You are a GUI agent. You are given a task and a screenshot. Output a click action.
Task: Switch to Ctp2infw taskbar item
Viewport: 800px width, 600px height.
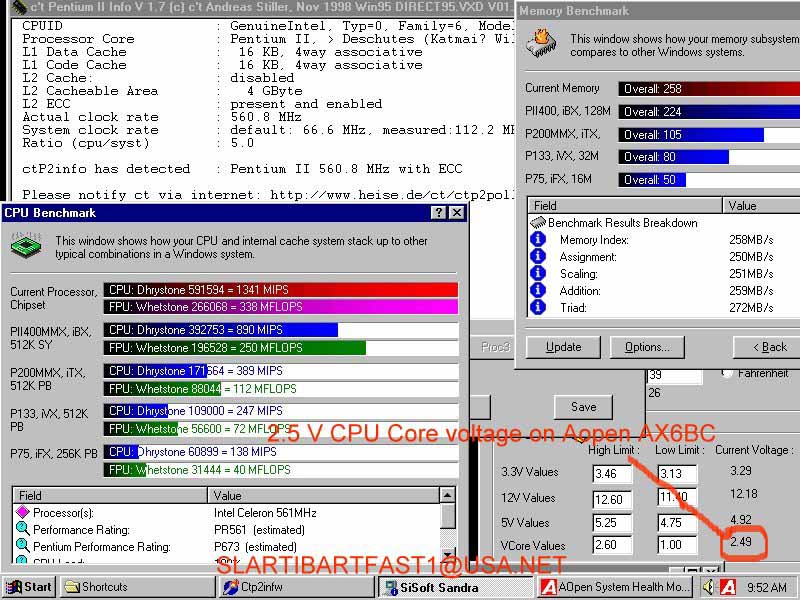pos(296,587)
